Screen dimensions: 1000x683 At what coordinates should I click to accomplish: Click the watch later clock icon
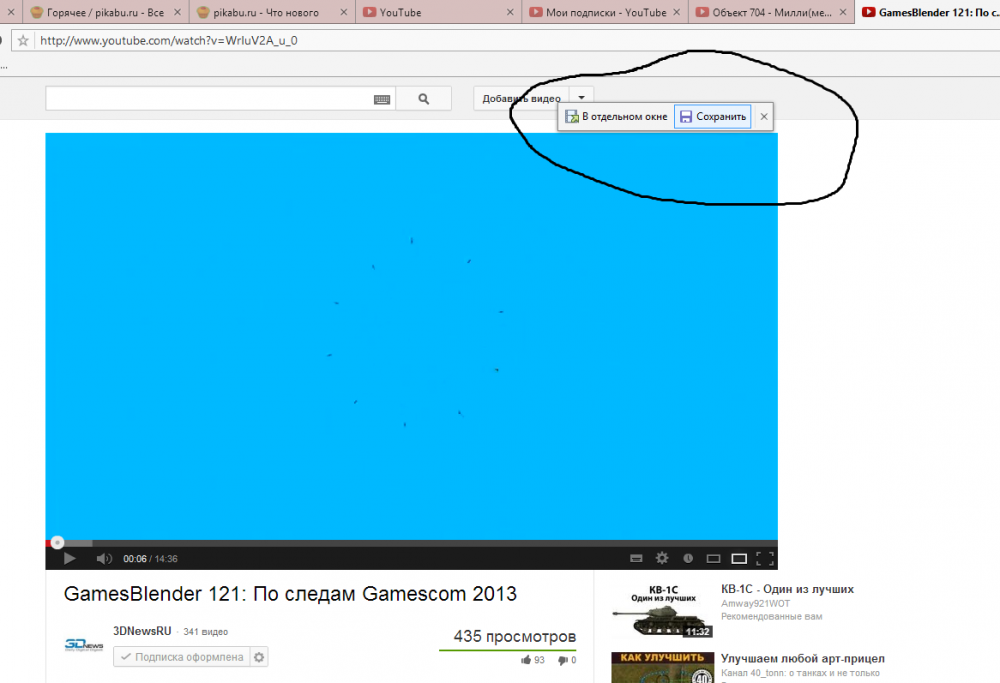point(688,558)
